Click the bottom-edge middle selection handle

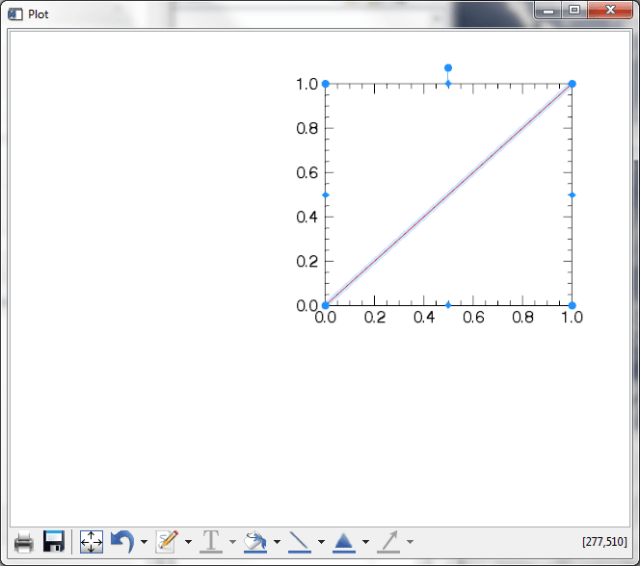(x=448, y=305)
